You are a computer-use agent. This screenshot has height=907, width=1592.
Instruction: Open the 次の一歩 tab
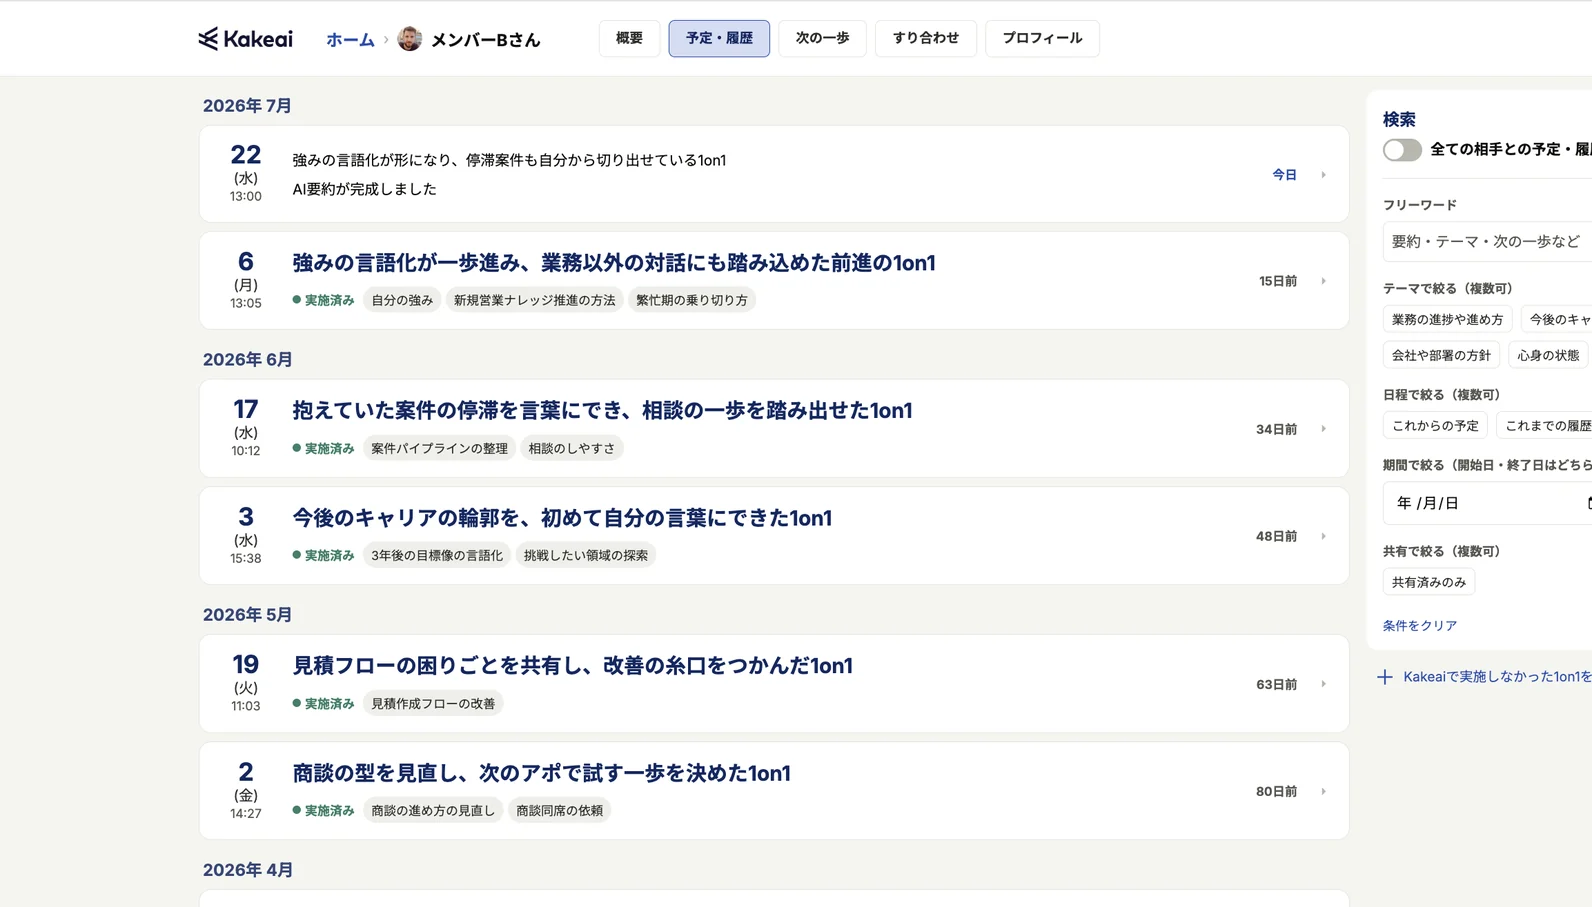[x=822, y=38]
